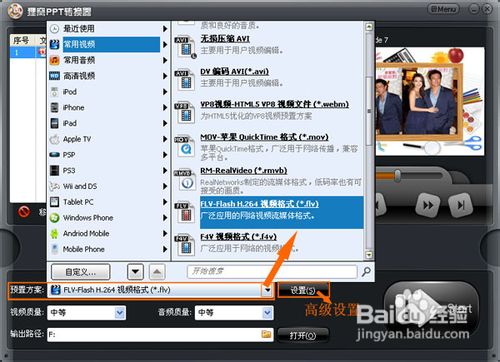
Task: Click the Tablet PC icon
Action: tap(54, 202)
